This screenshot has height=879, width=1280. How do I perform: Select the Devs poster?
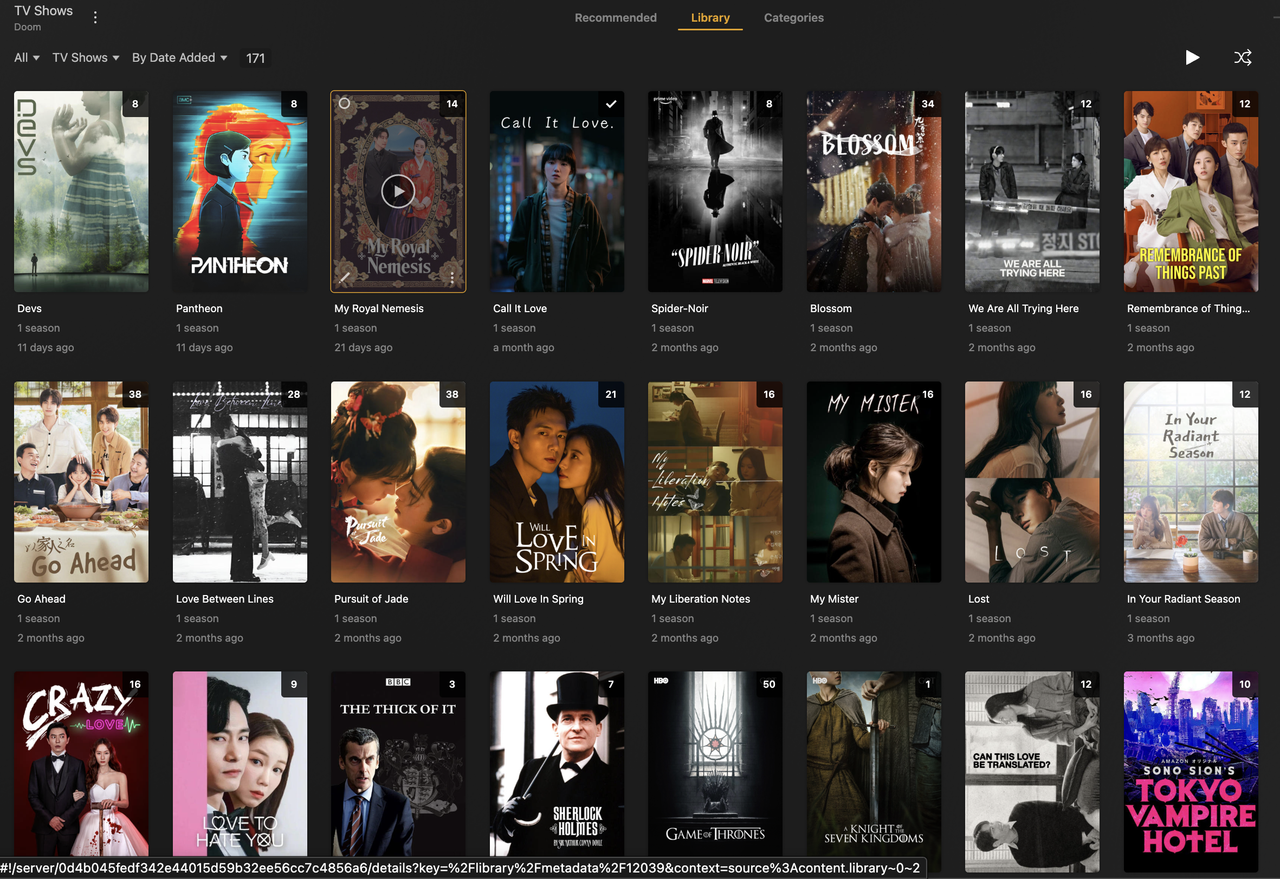(81, 191)
